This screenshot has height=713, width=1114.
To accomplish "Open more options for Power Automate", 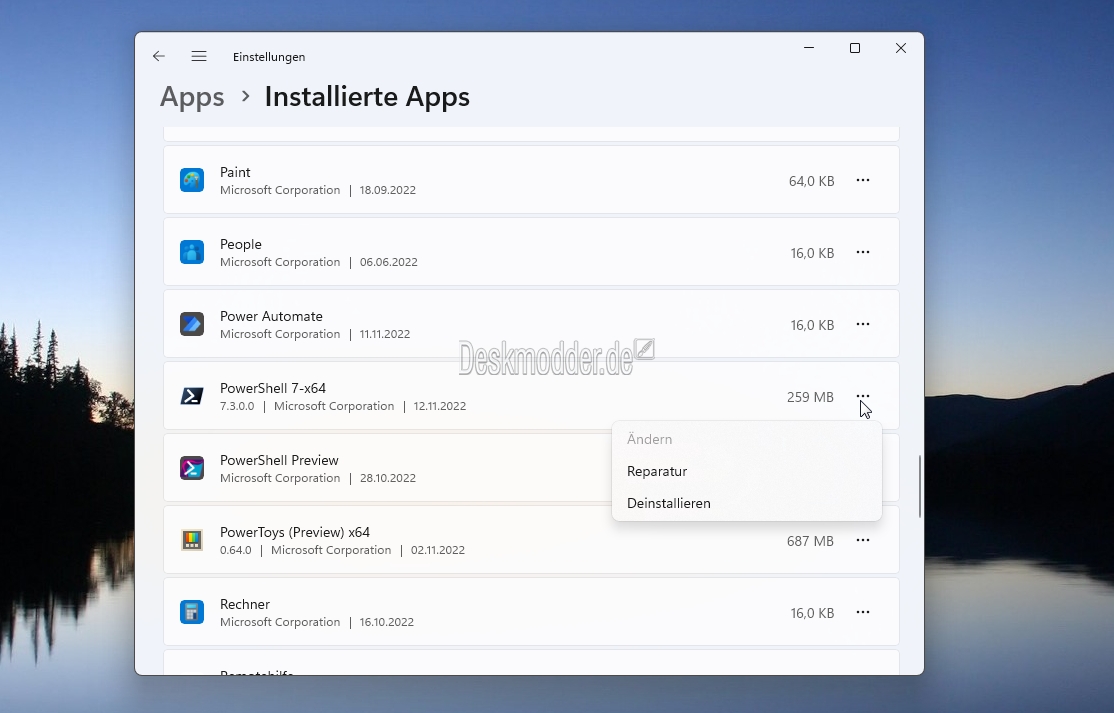I will (x=862, y=325).
